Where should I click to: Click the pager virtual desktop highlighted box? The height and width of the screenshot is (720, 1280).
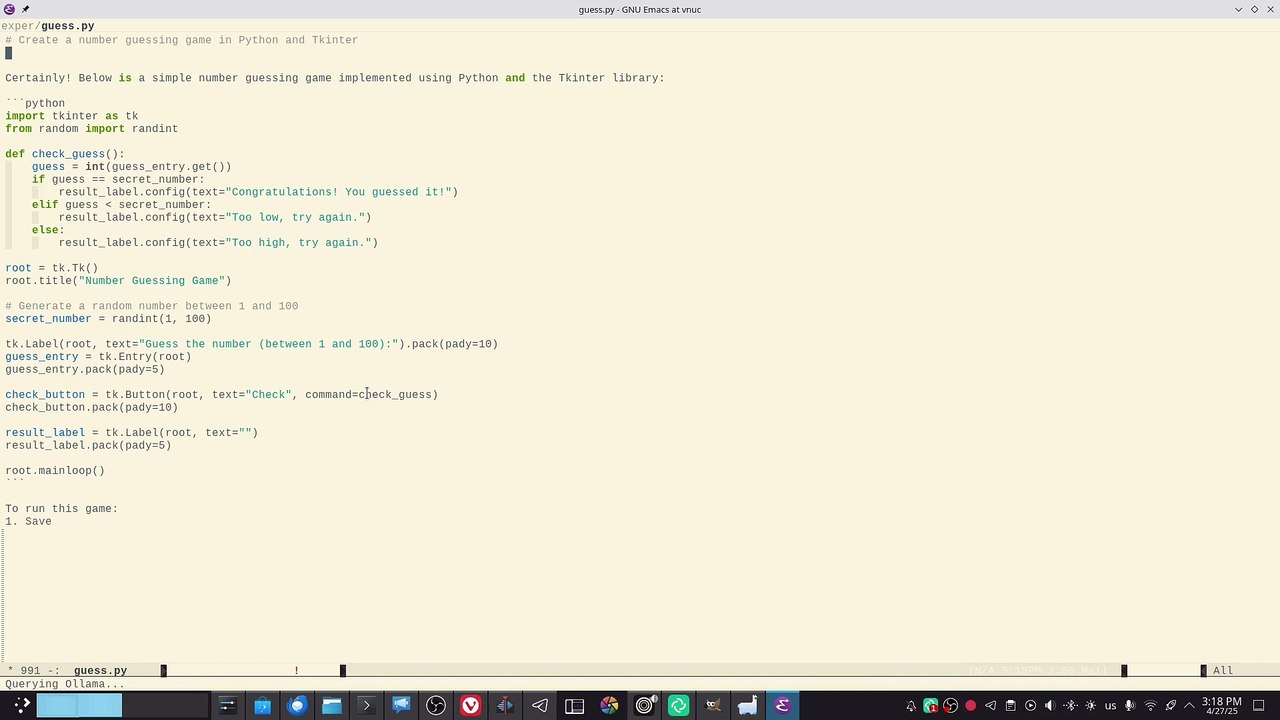79,706
